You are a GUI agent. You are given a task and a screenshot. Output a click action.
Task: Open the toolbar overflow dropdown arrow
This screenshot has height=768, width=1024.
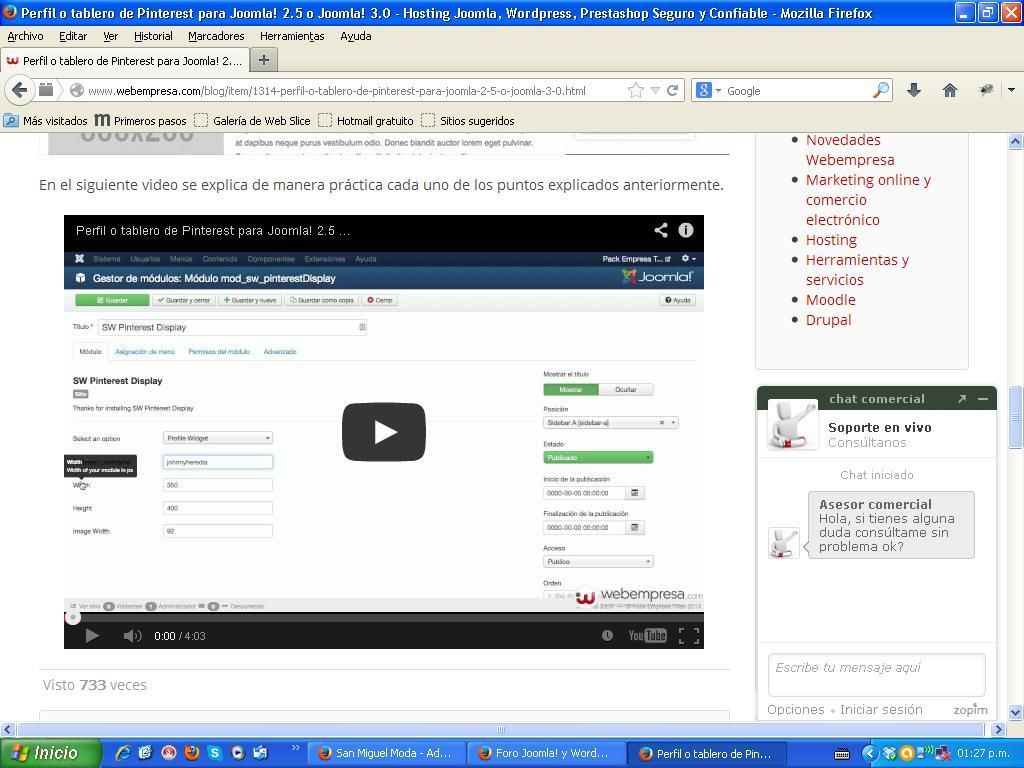coord(1012,90)
